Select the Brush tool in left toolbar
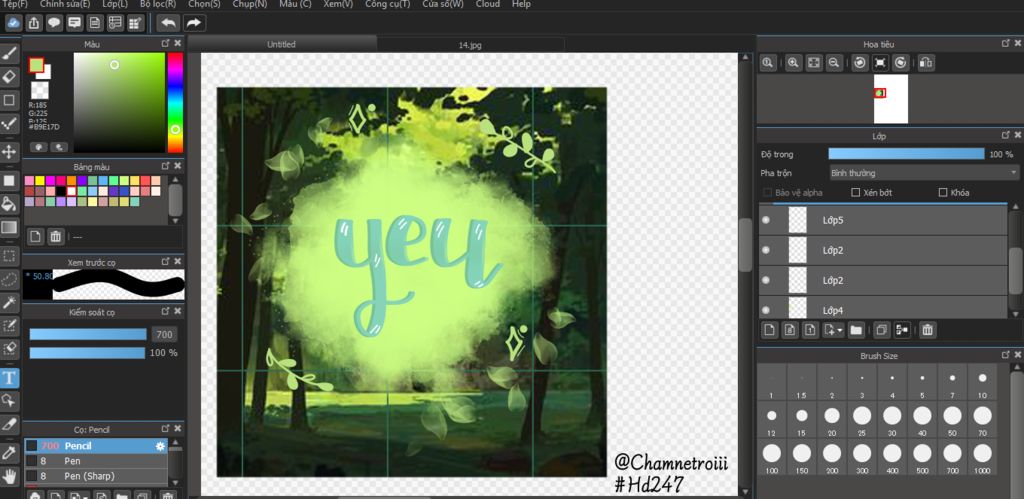 9,54
